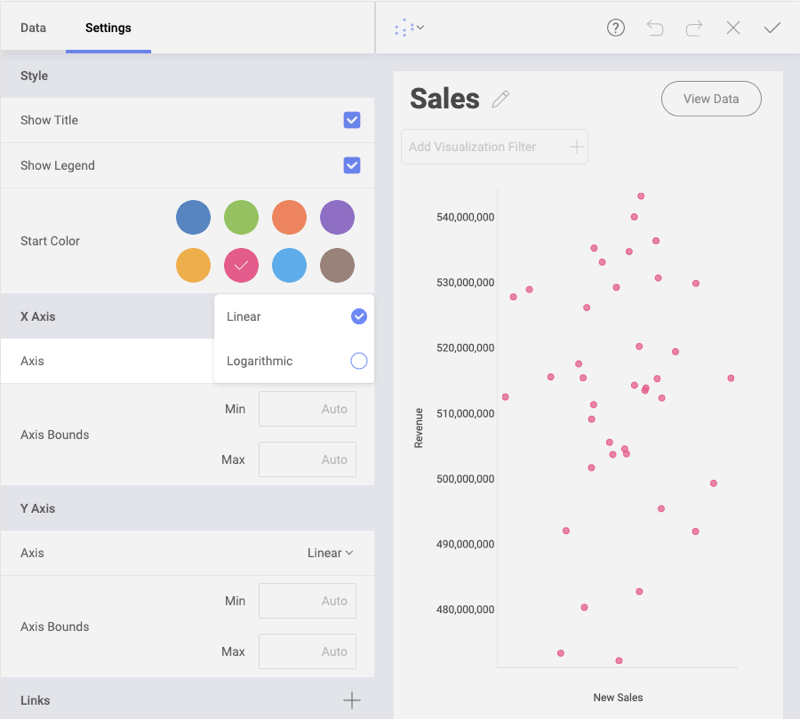
Task: Open the Y Axis Linear dropdown
Action: (330, 553)
